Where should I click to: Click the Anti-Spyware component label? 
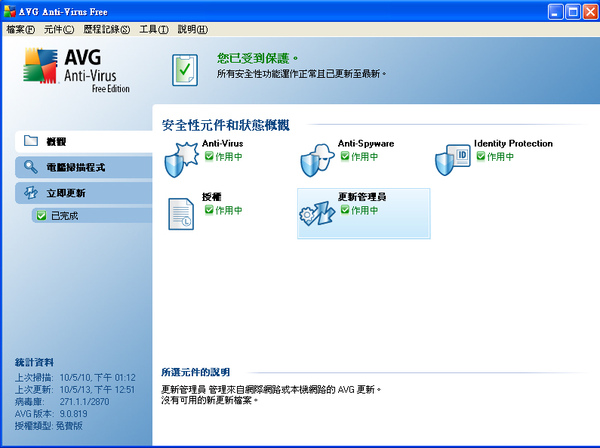pyautogui.click(x=366, y=143)
